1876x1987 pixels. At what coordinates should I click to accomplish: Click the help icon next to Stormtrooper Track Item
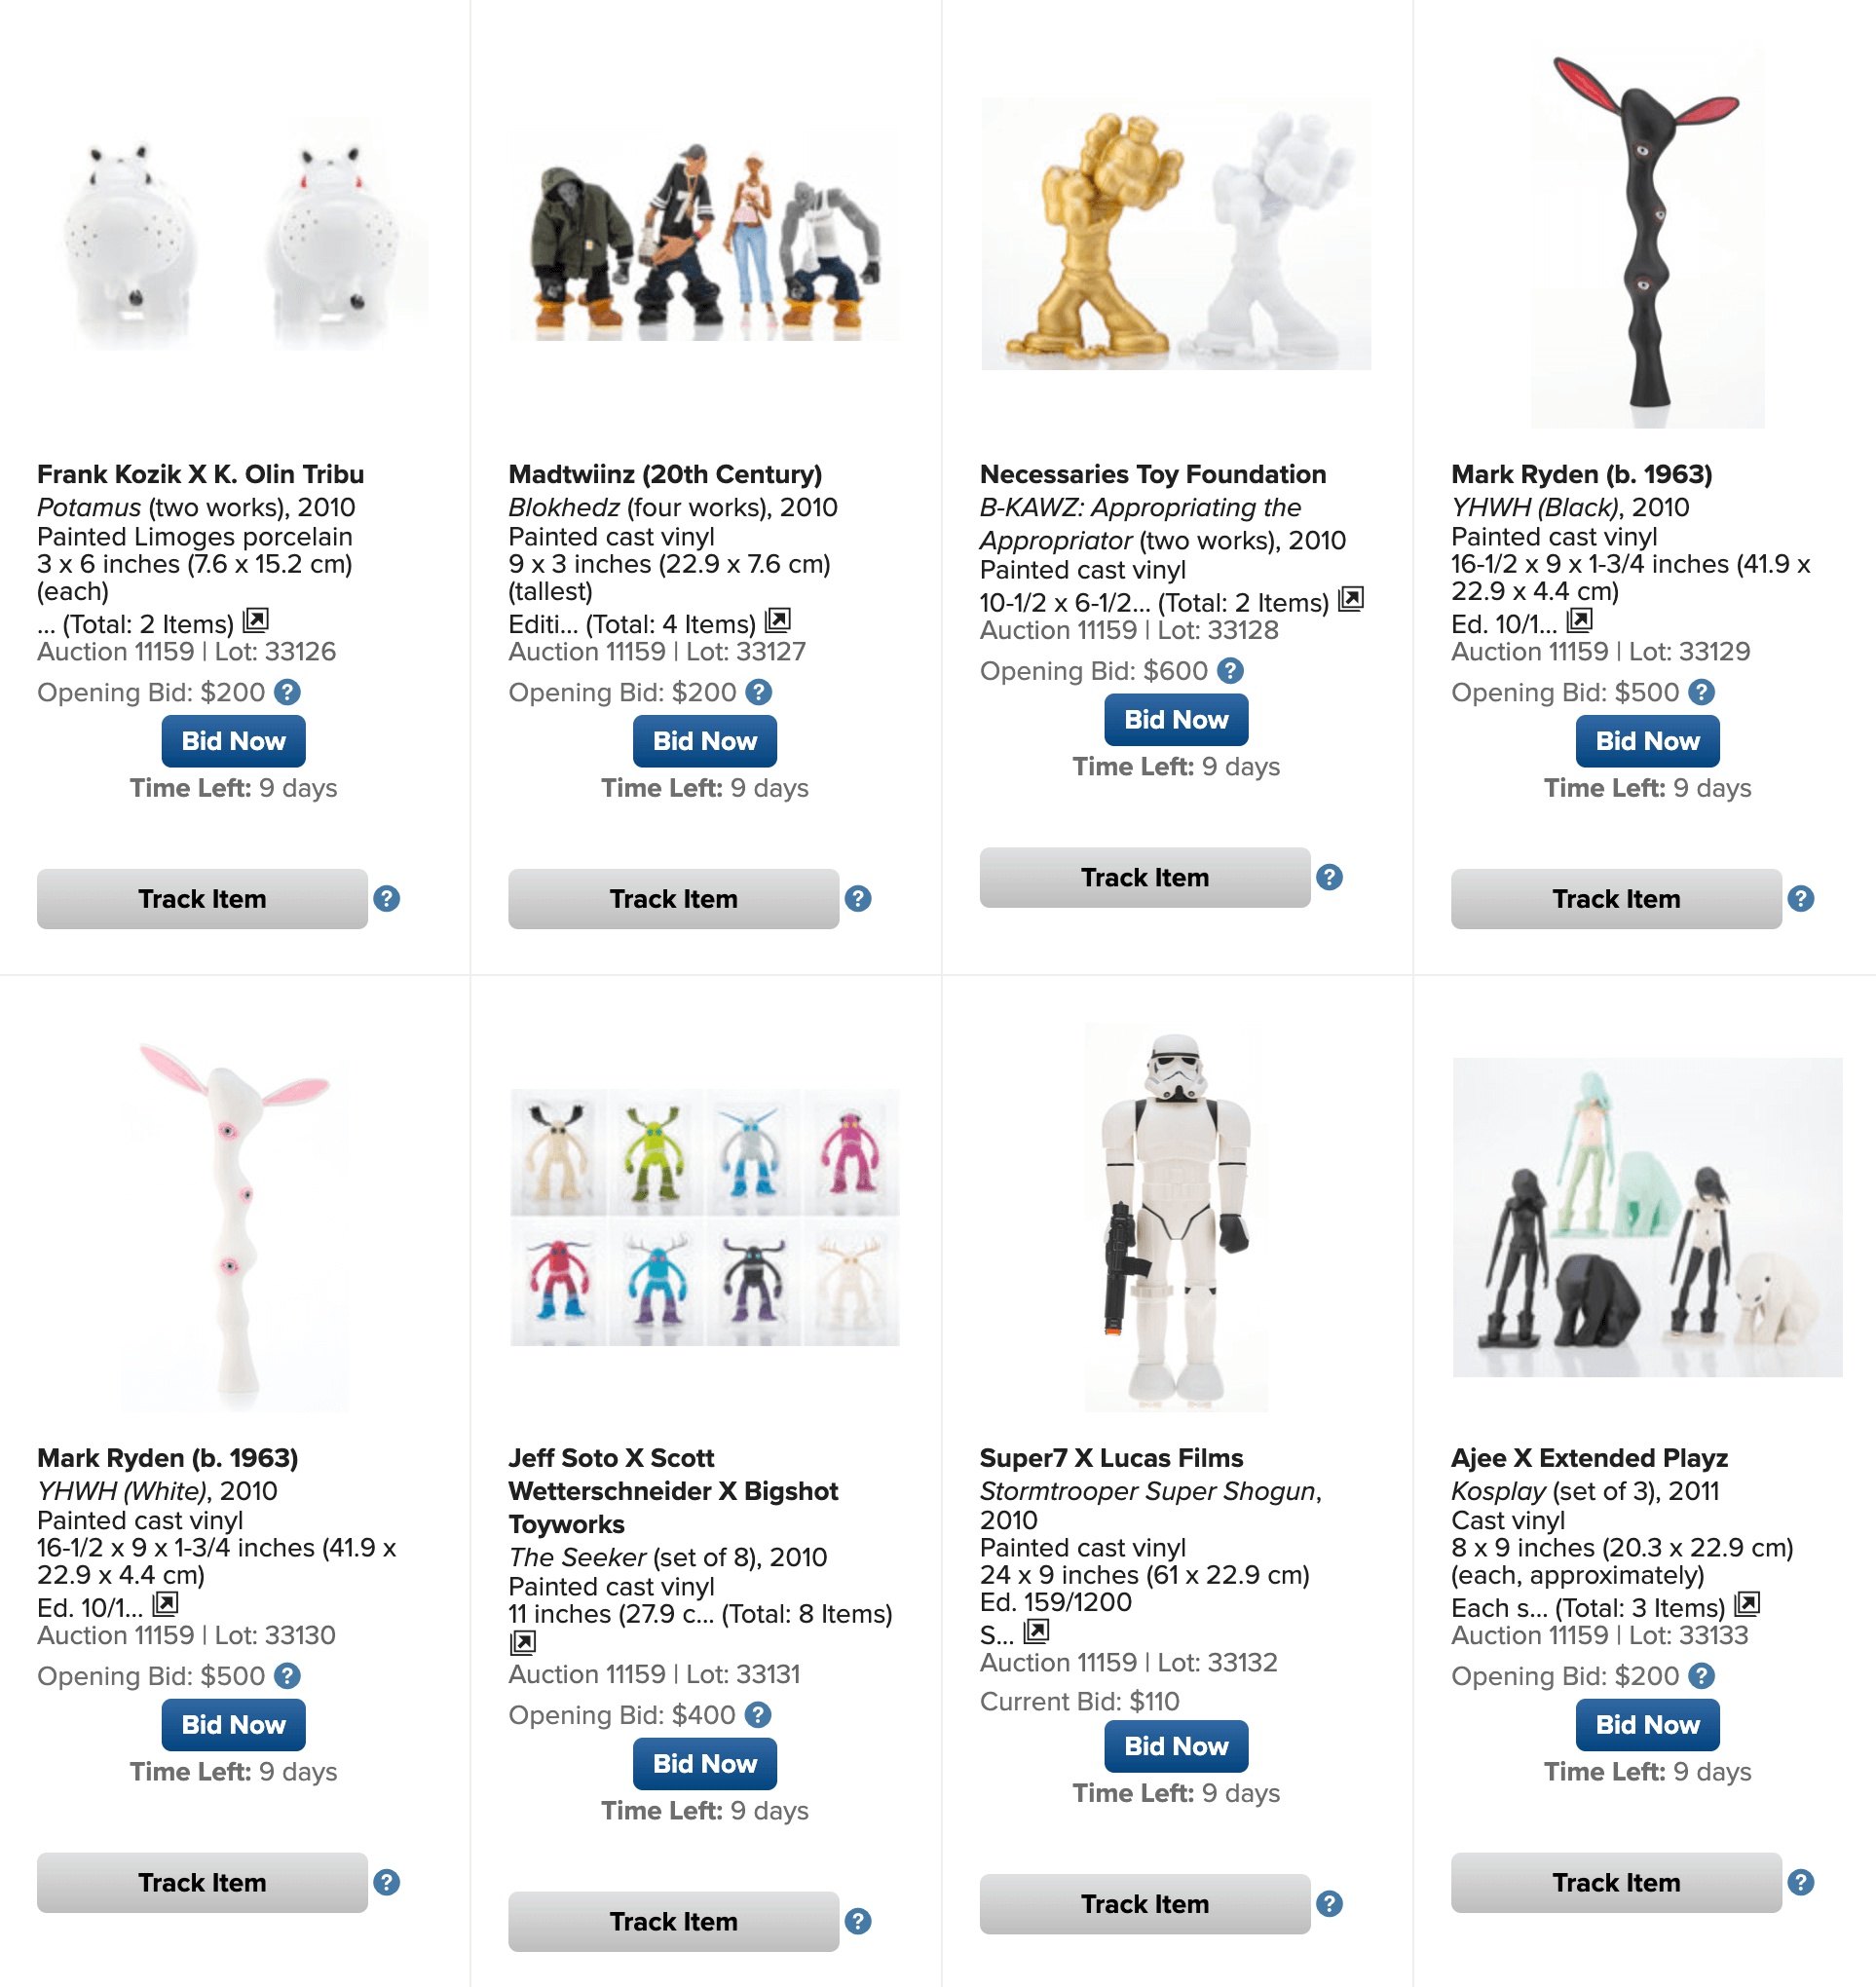pos(1329,1904)
